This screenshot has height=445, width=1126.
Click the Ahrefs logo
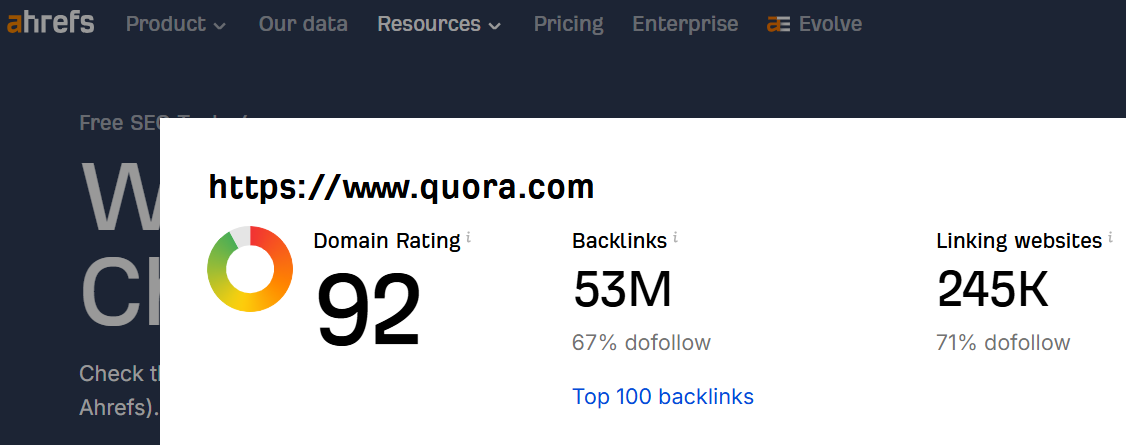coord(50,23)
